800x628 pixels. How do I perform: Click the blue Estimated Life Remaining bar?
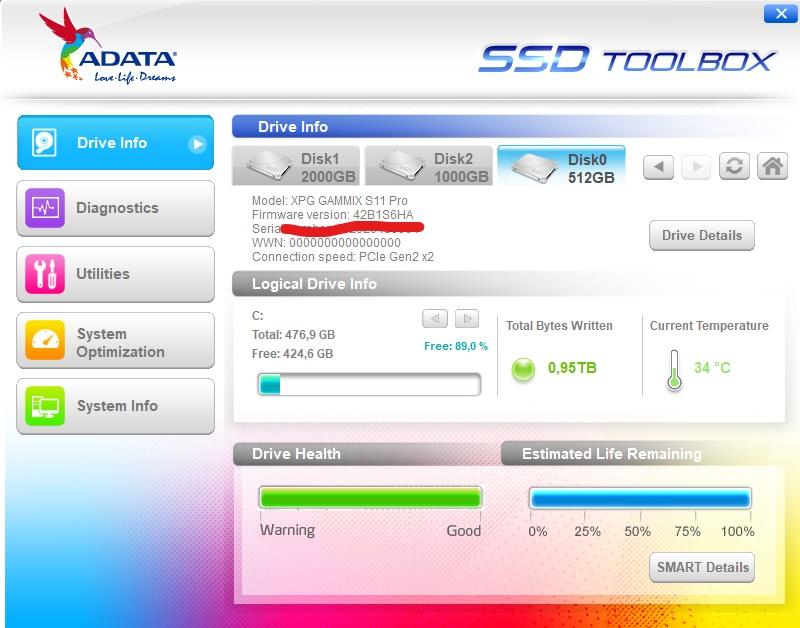[x=640, y=498]
